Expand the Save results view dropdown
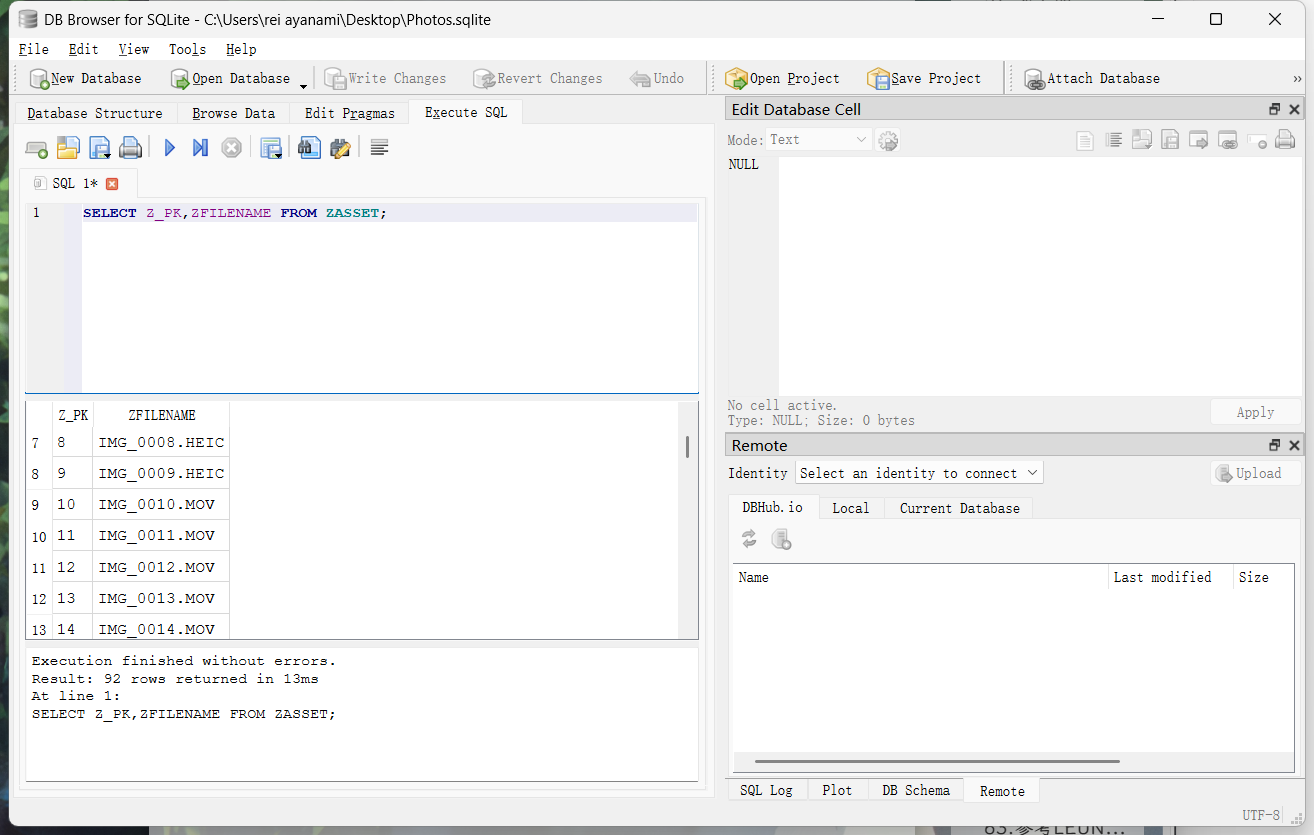Screen dimensions: 1314x835 pos(278,155)
